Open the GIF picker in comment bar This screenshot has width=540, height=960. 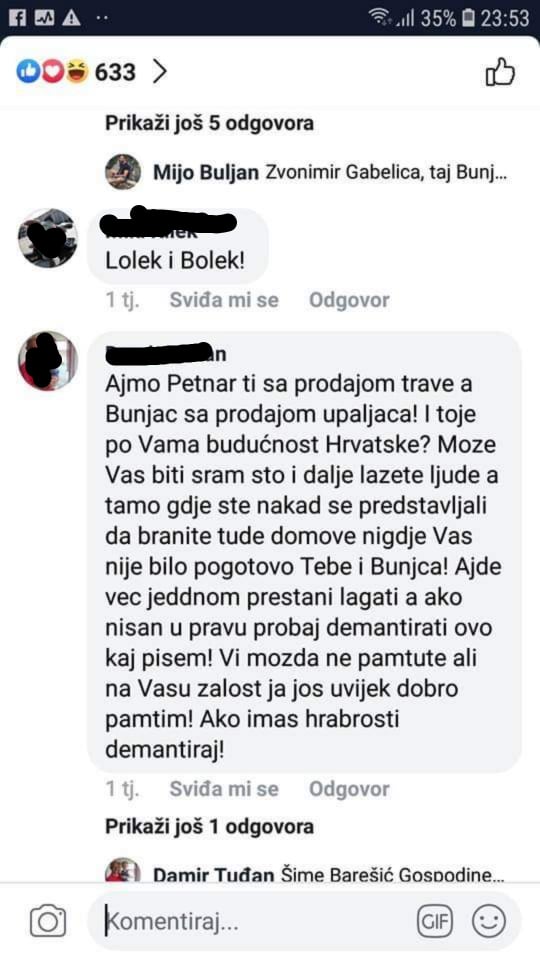tap(435, 921)
